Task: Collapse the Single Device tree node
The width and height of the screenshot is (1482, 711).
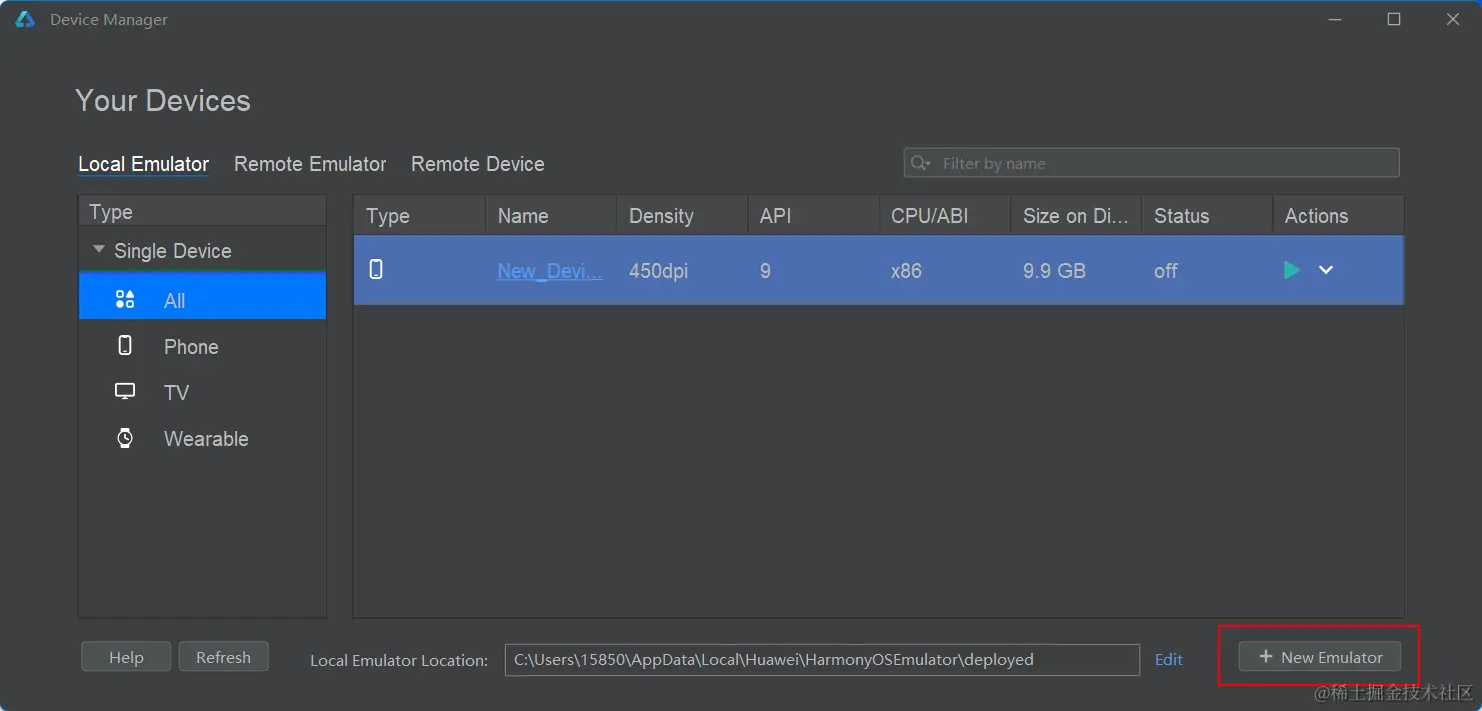Action: coord(98,250)
